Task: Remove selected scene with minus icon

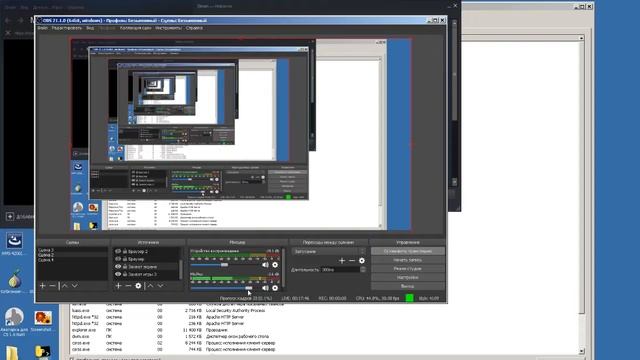Action: tap(52, 286)
